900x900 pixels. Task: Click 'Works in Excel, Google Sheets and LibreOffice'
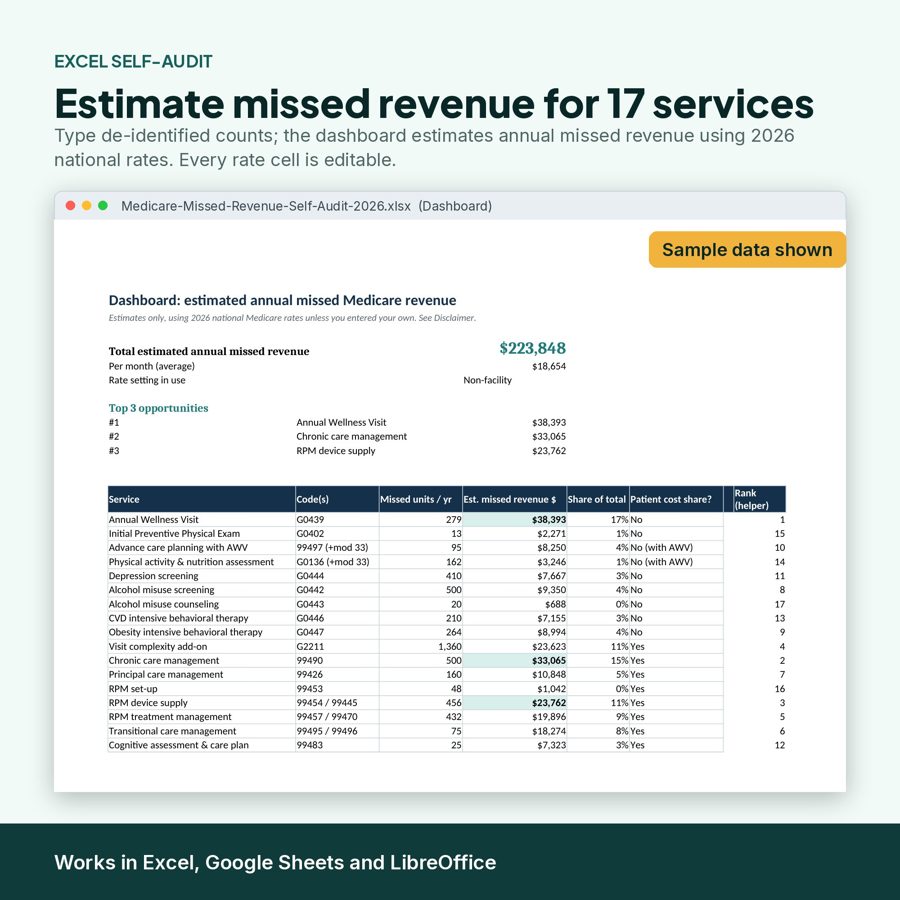(275, 862)
